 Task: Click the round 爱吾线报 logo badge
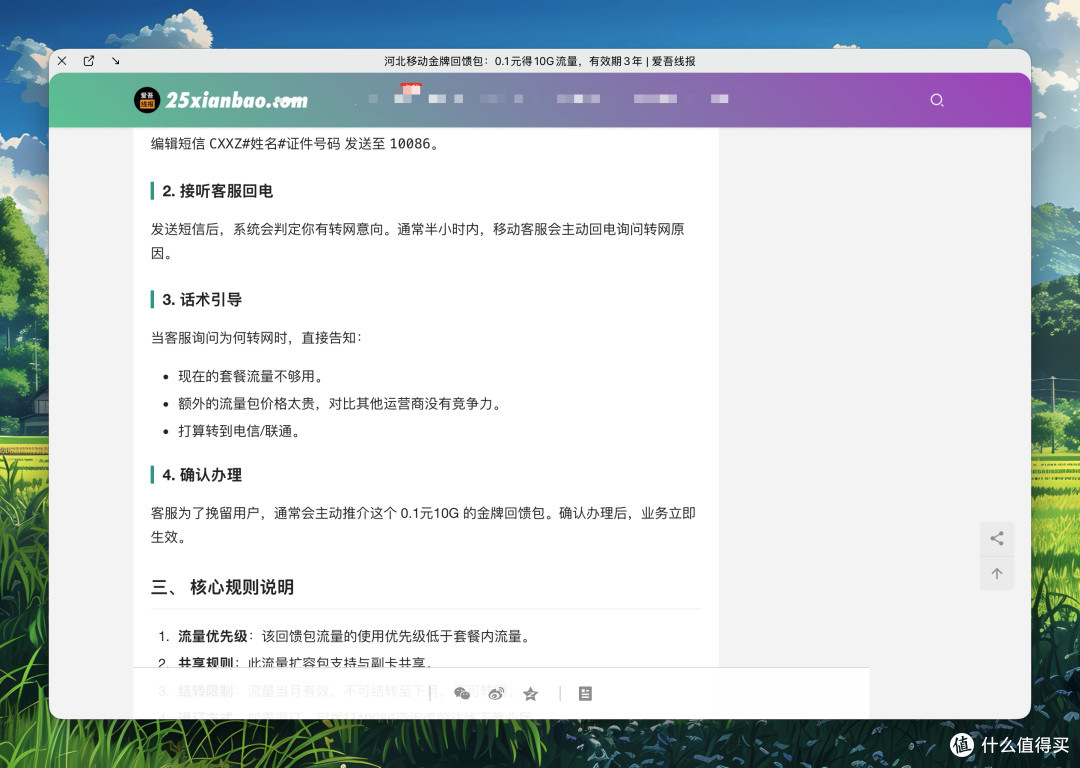147,100
